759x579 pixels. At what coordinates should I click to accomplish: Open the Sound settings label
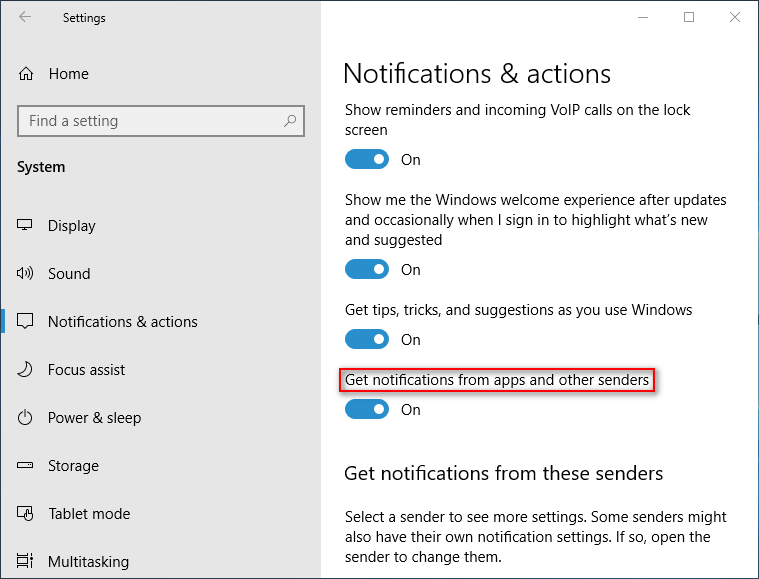[69, 274]
